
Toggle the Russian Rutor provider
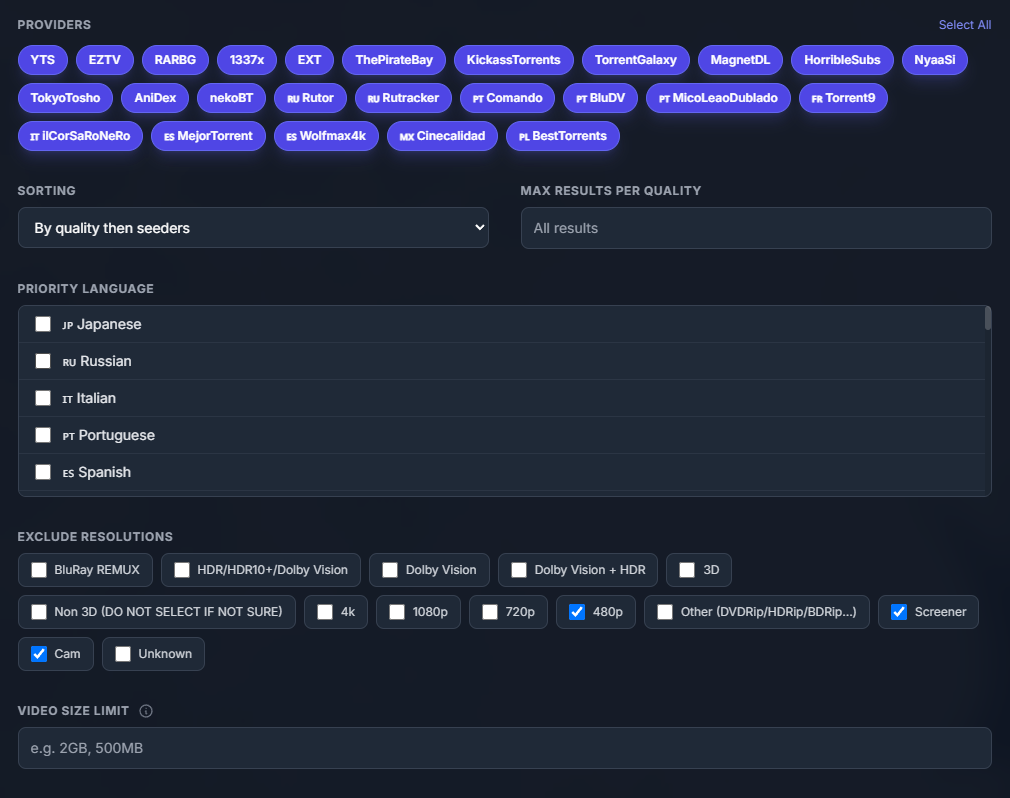[x=310, y=98]
